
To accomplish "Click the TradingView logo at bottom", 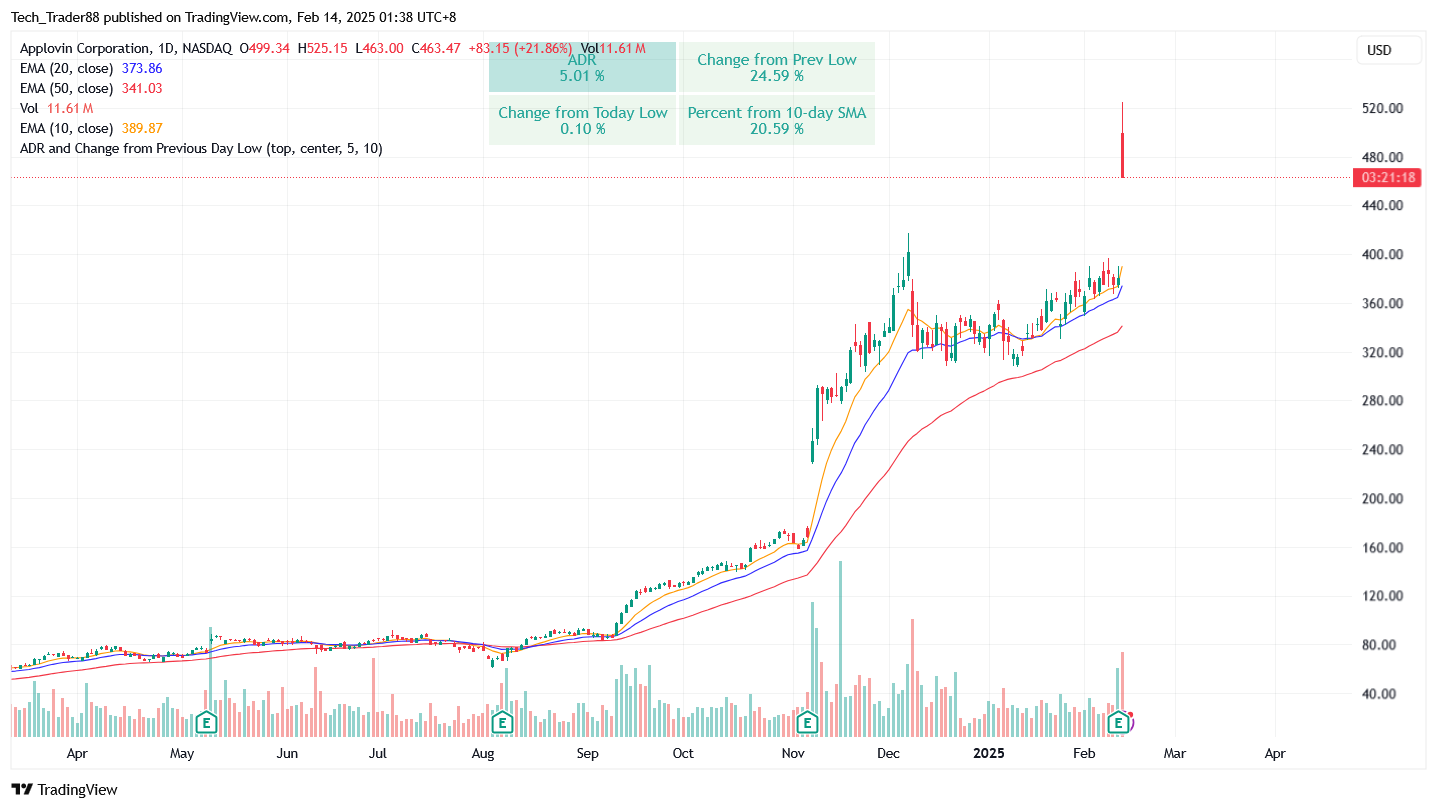I will pyautogui.click(x=65, y=789).
